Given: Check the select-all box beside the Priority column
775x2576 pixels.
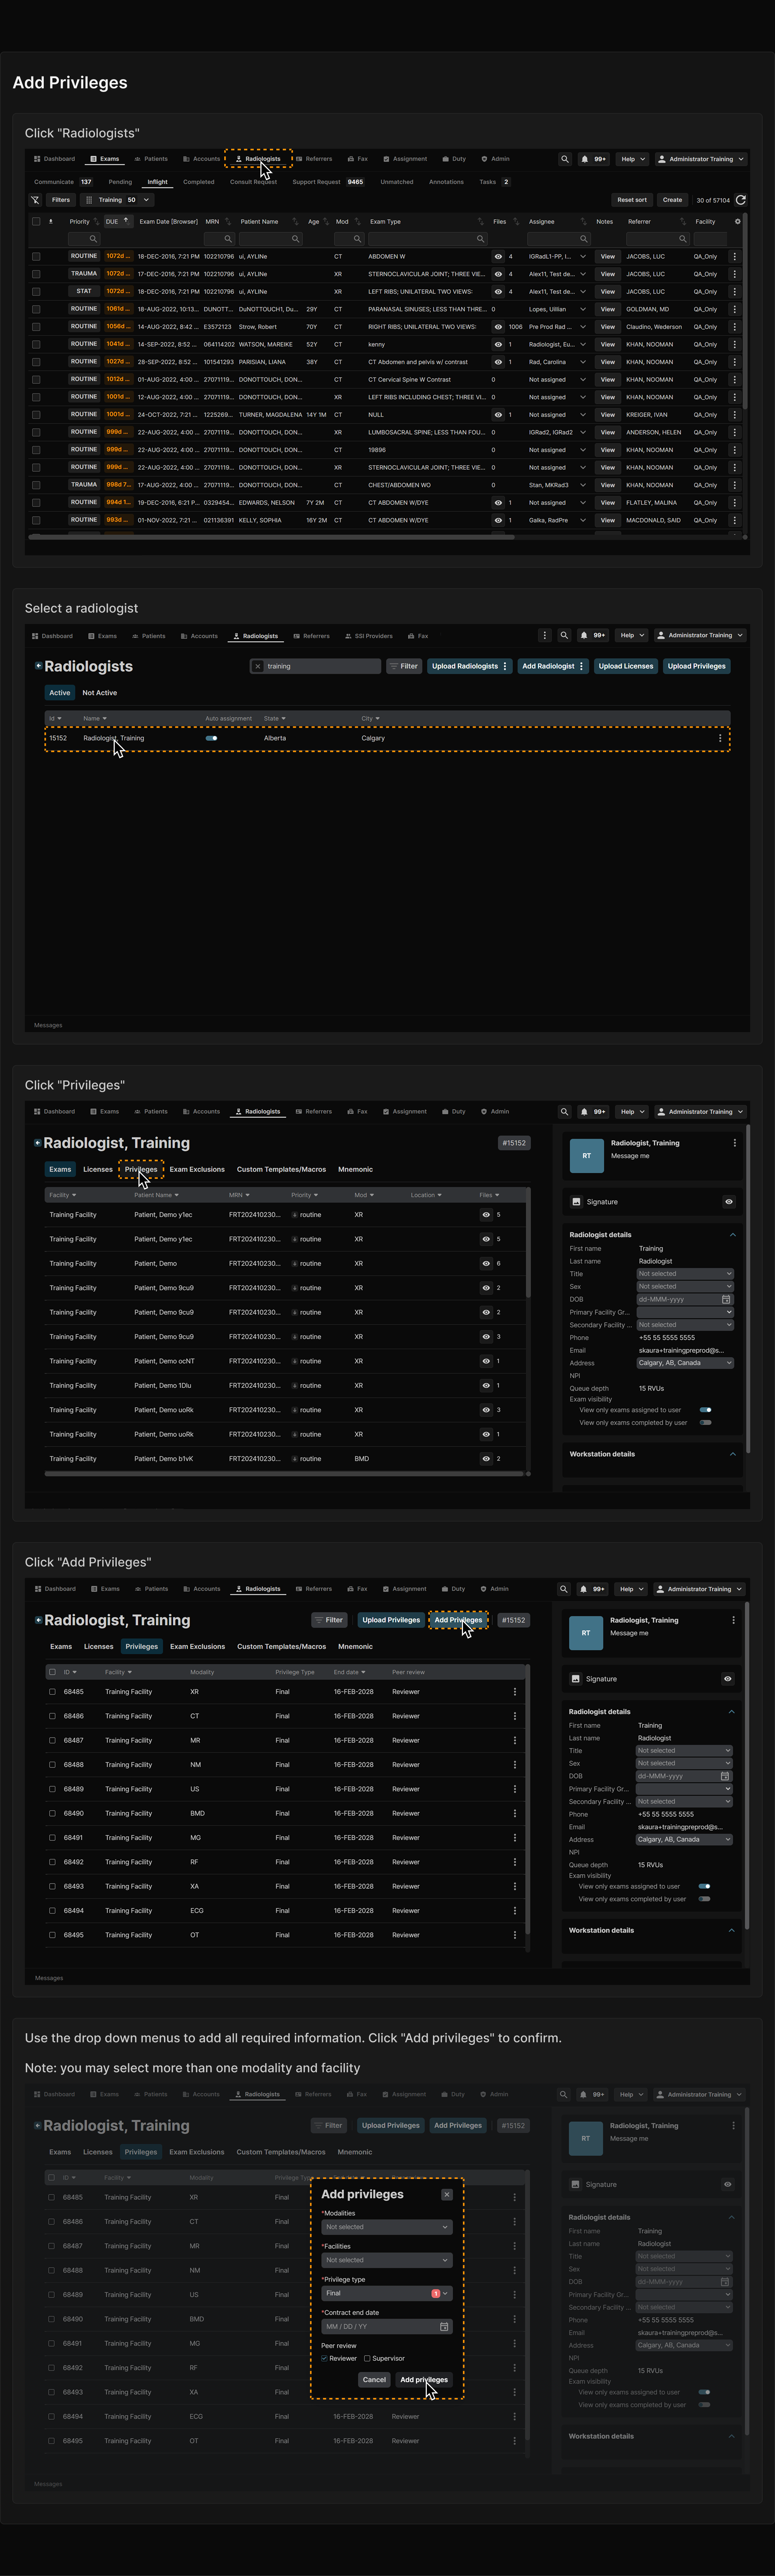Looking at the screenshot, I should (36, 222).
